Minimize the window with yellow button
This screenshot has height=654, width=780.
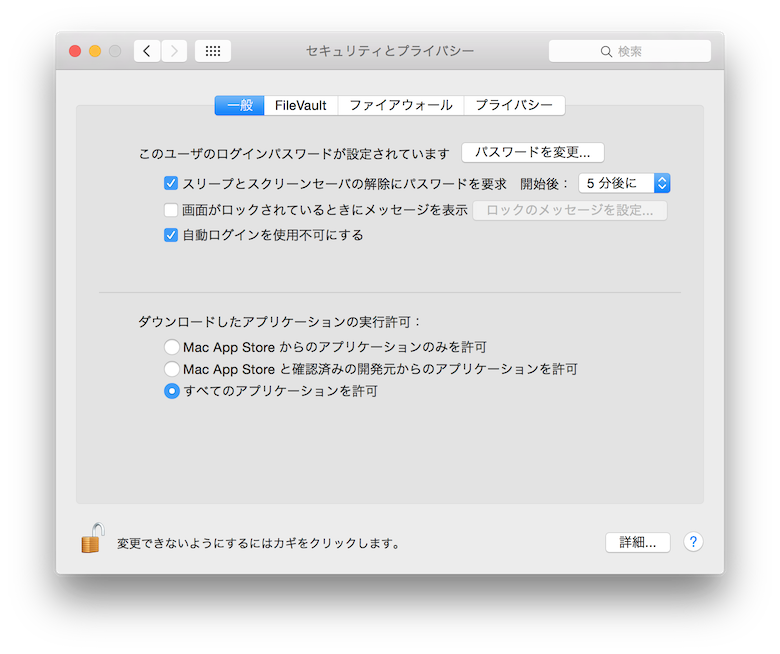(95, 51)
